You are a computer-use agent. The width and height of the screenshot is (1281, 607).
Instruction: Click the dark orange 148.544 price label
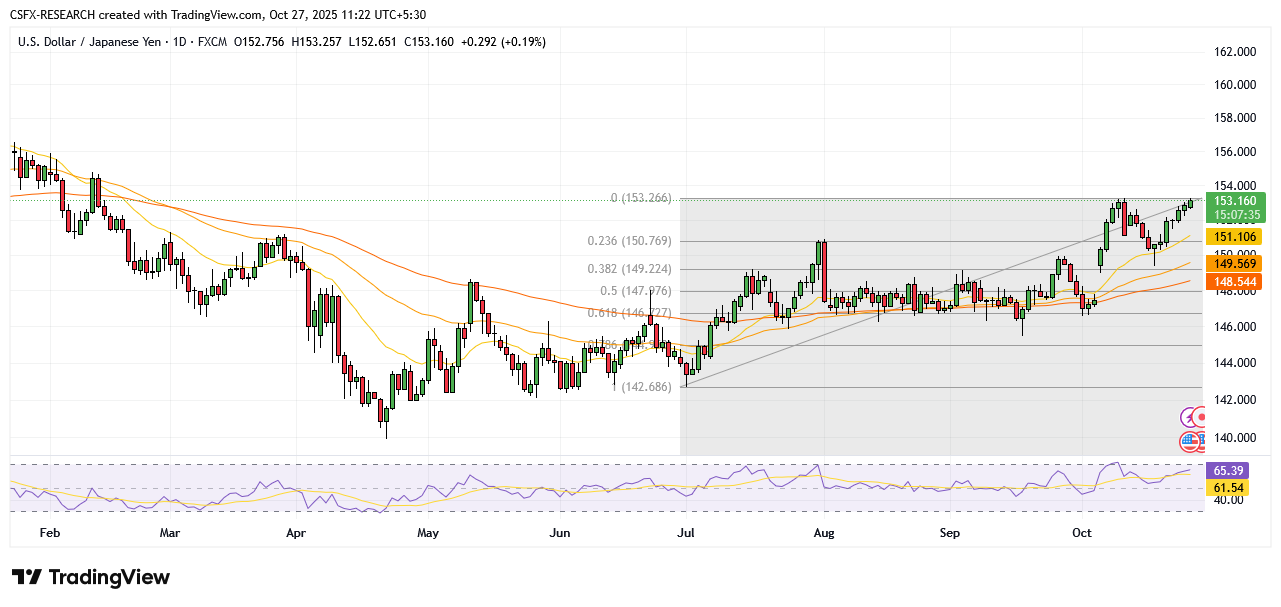click(1236, 282)
